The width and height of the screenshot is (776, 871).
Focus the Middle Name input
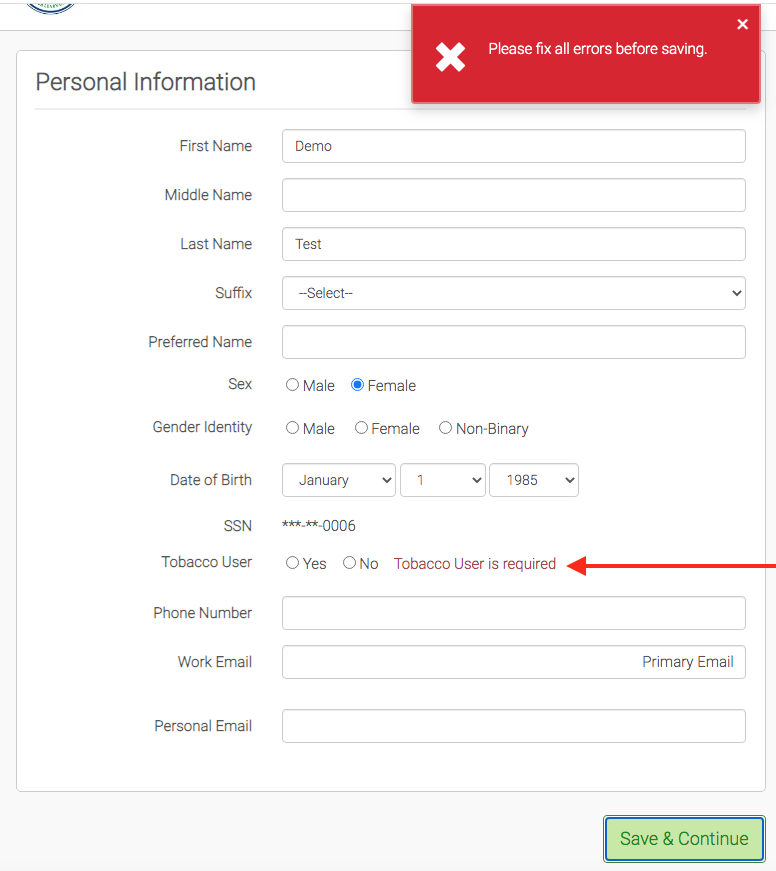513,195
